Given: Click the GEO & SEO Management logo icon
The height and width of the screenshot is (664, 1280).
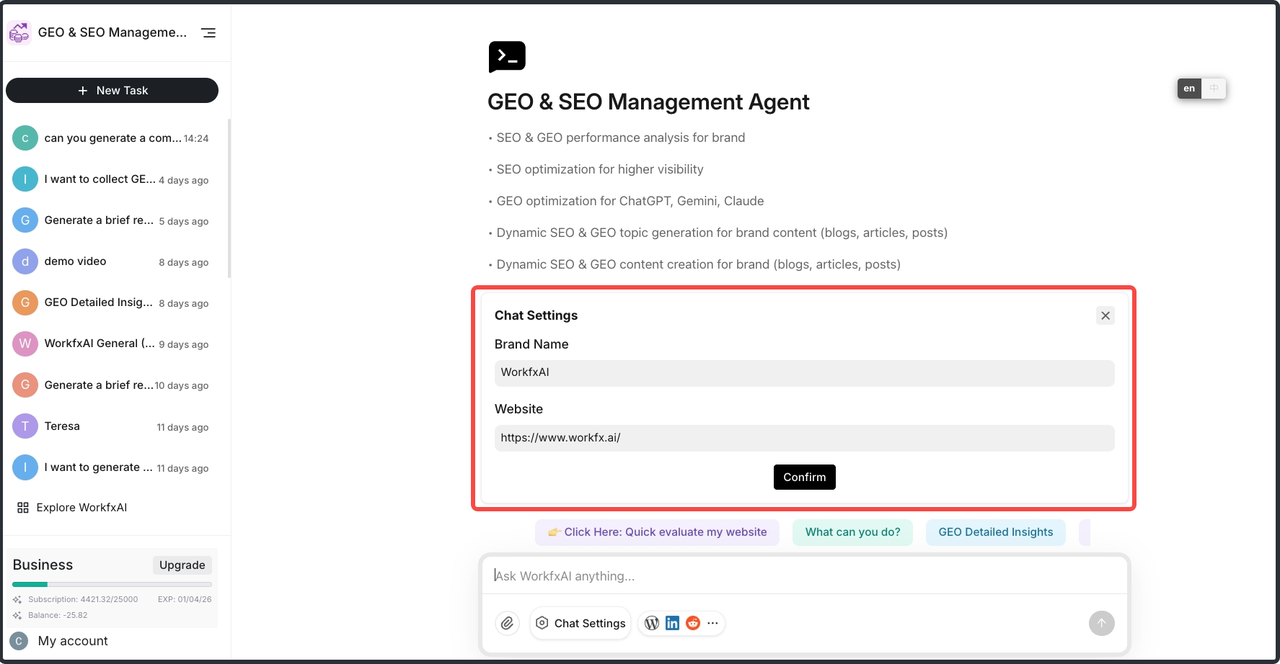Looking at the screenshot, I should [19, 33].
